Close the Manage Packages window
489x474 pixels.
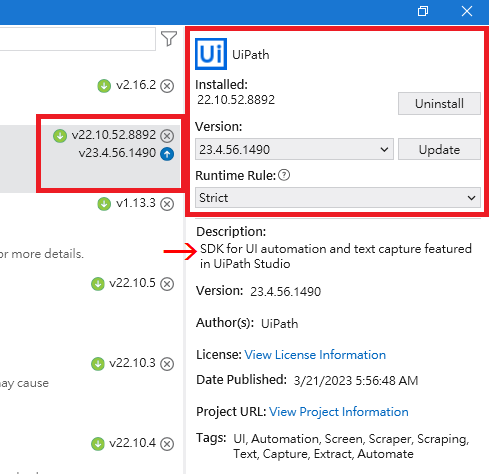tap(467, 11)
